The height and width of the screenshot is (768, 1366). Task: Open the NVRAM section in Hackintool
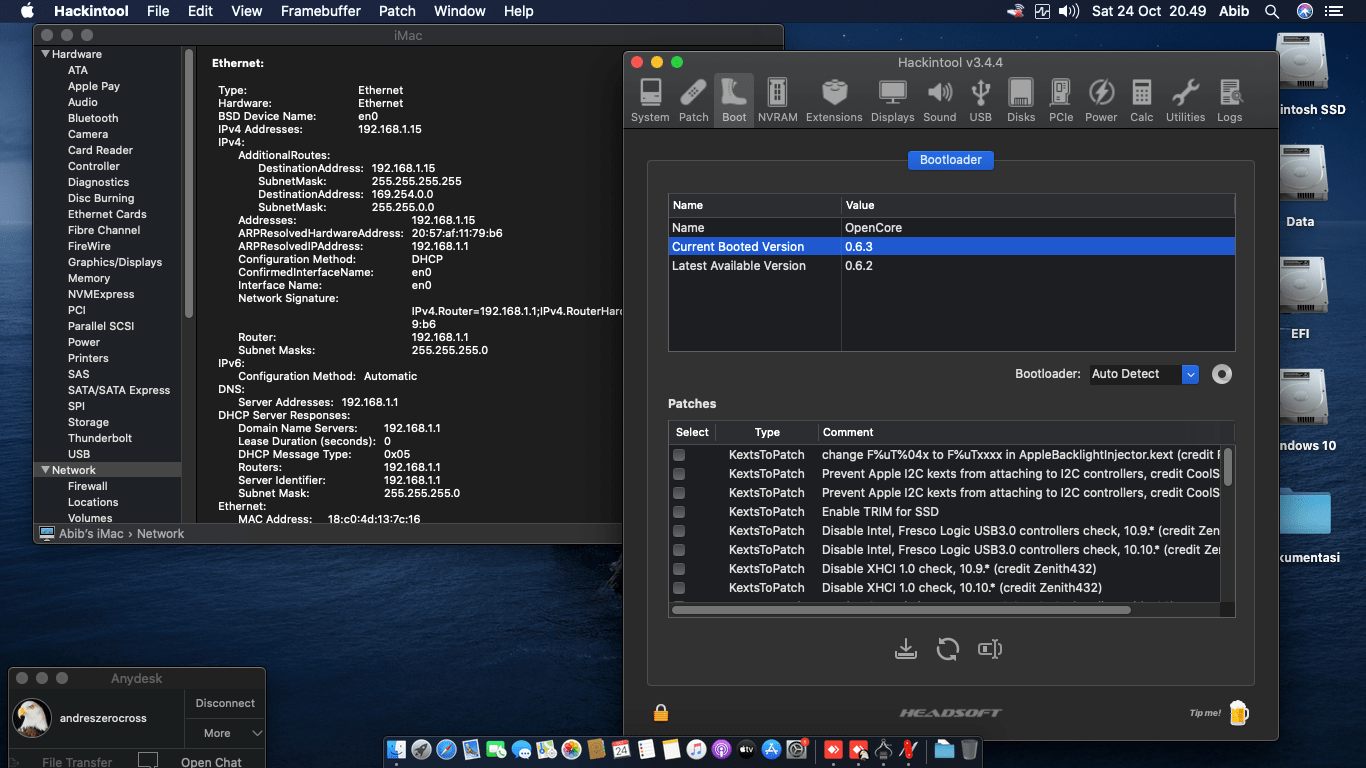777,98
